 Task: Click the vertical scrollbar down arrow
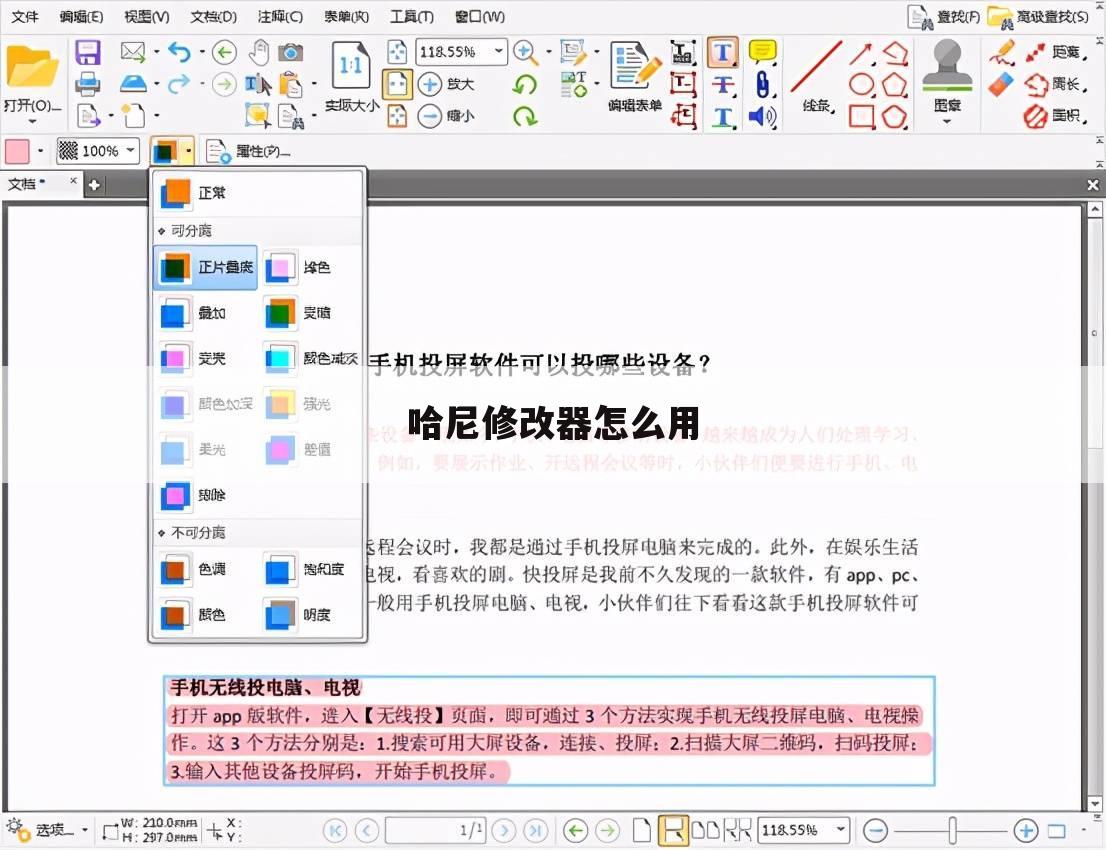point(1094,804)
